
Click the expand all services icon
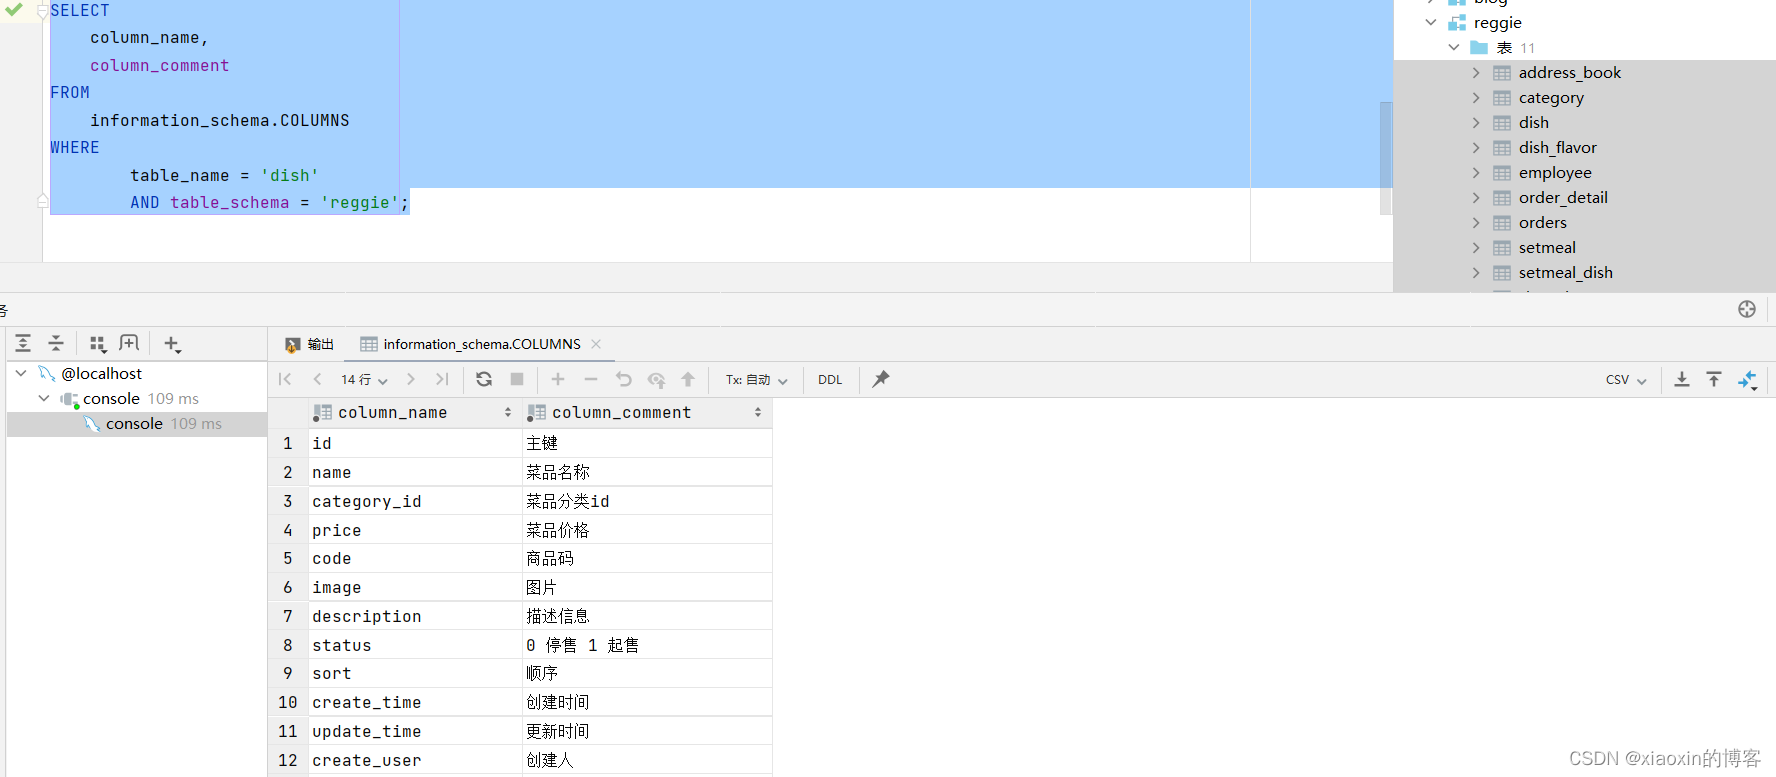(x=23, y=344)
